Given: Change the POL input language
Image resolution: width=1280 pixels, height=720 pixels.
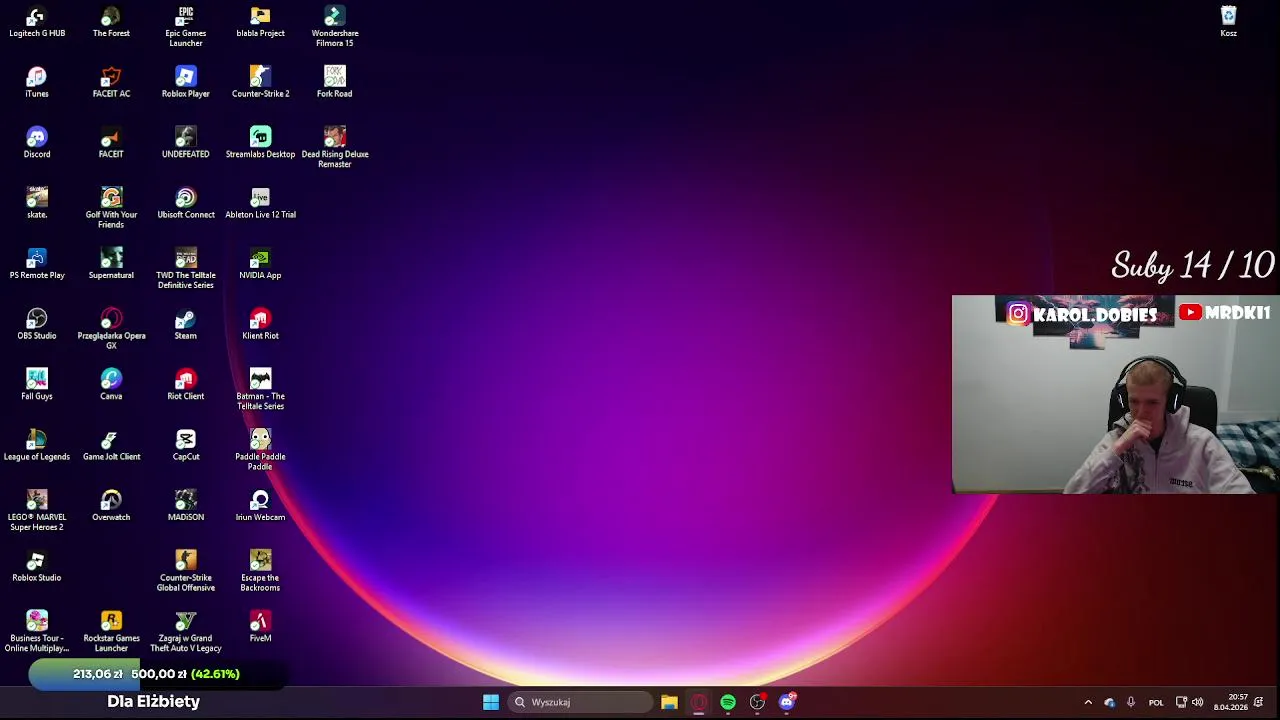Looking at the screenshot, I should 1156,702.
